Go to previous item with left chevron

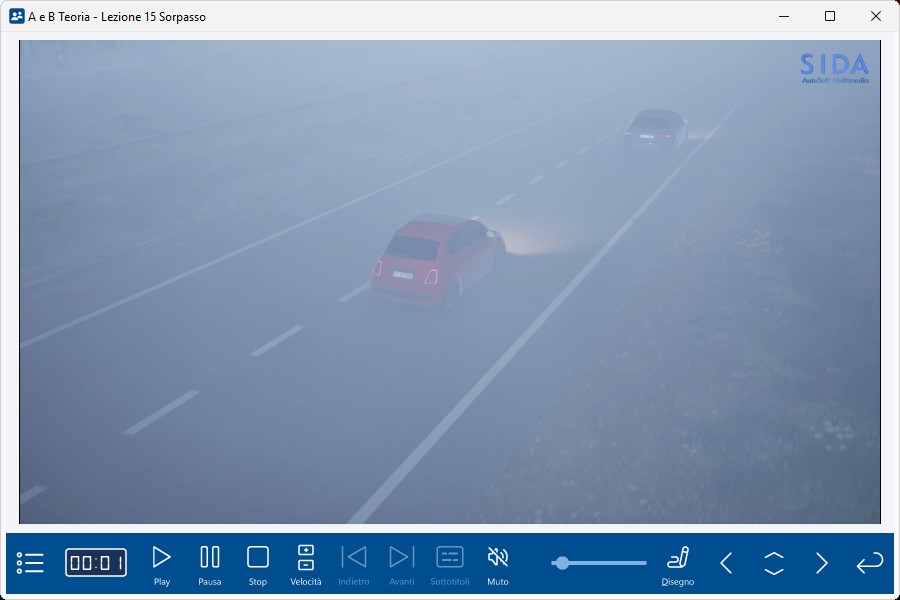[726, 563]
